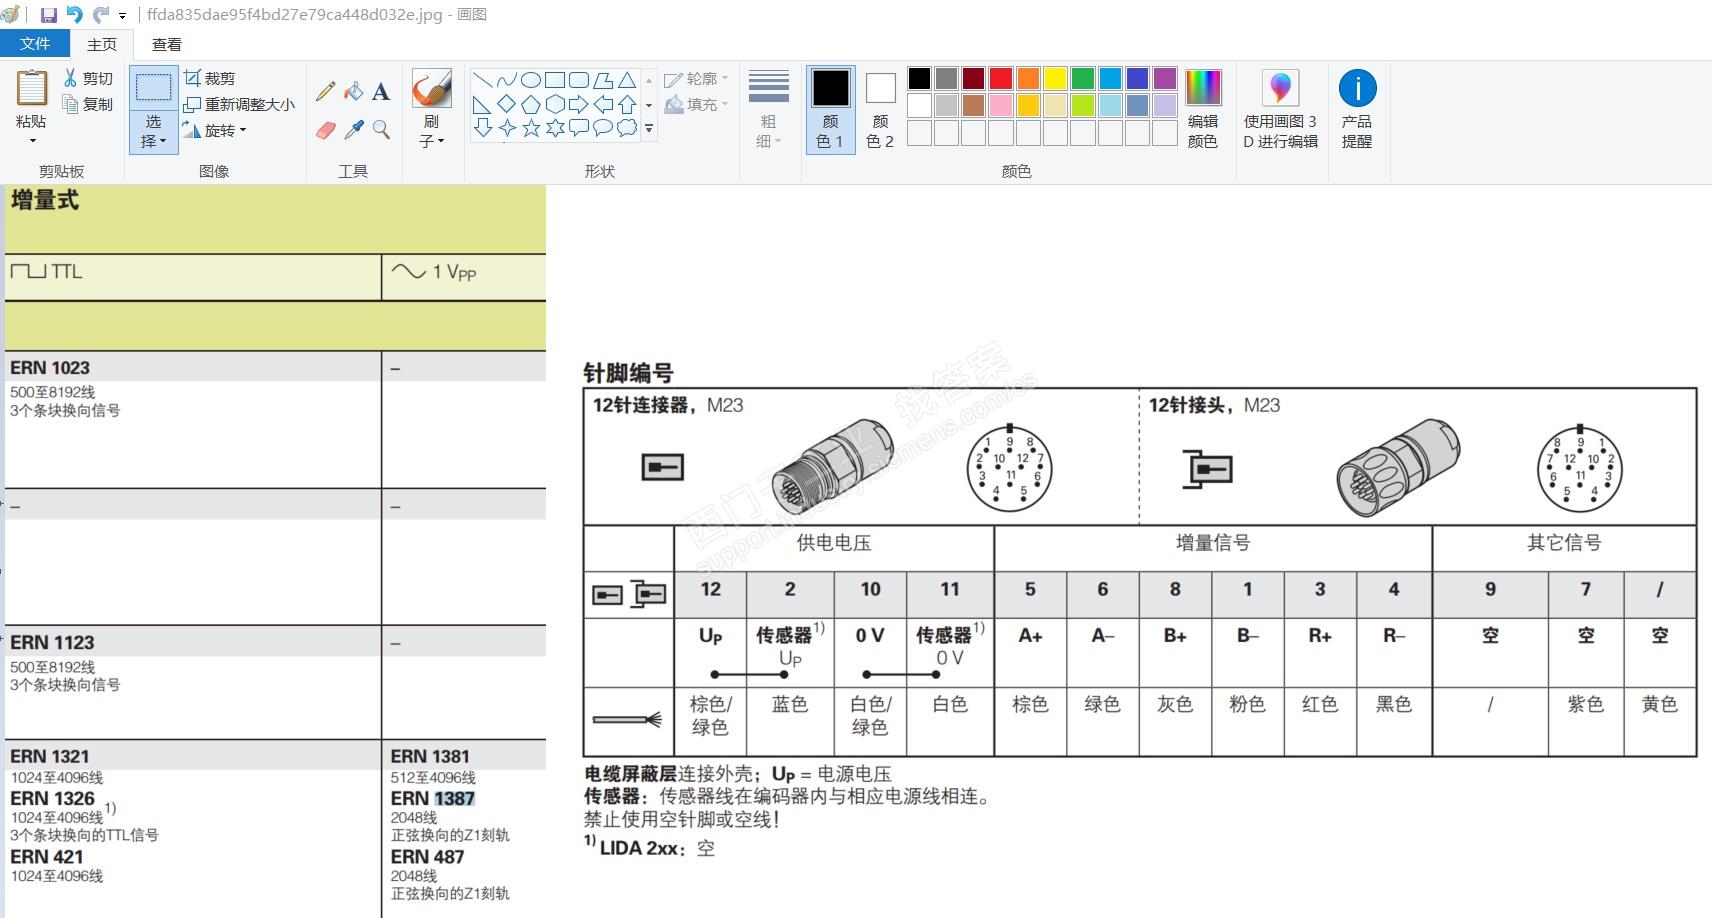Choose the Right arrow shape
Screen dimensions: 1712x918
579,104
